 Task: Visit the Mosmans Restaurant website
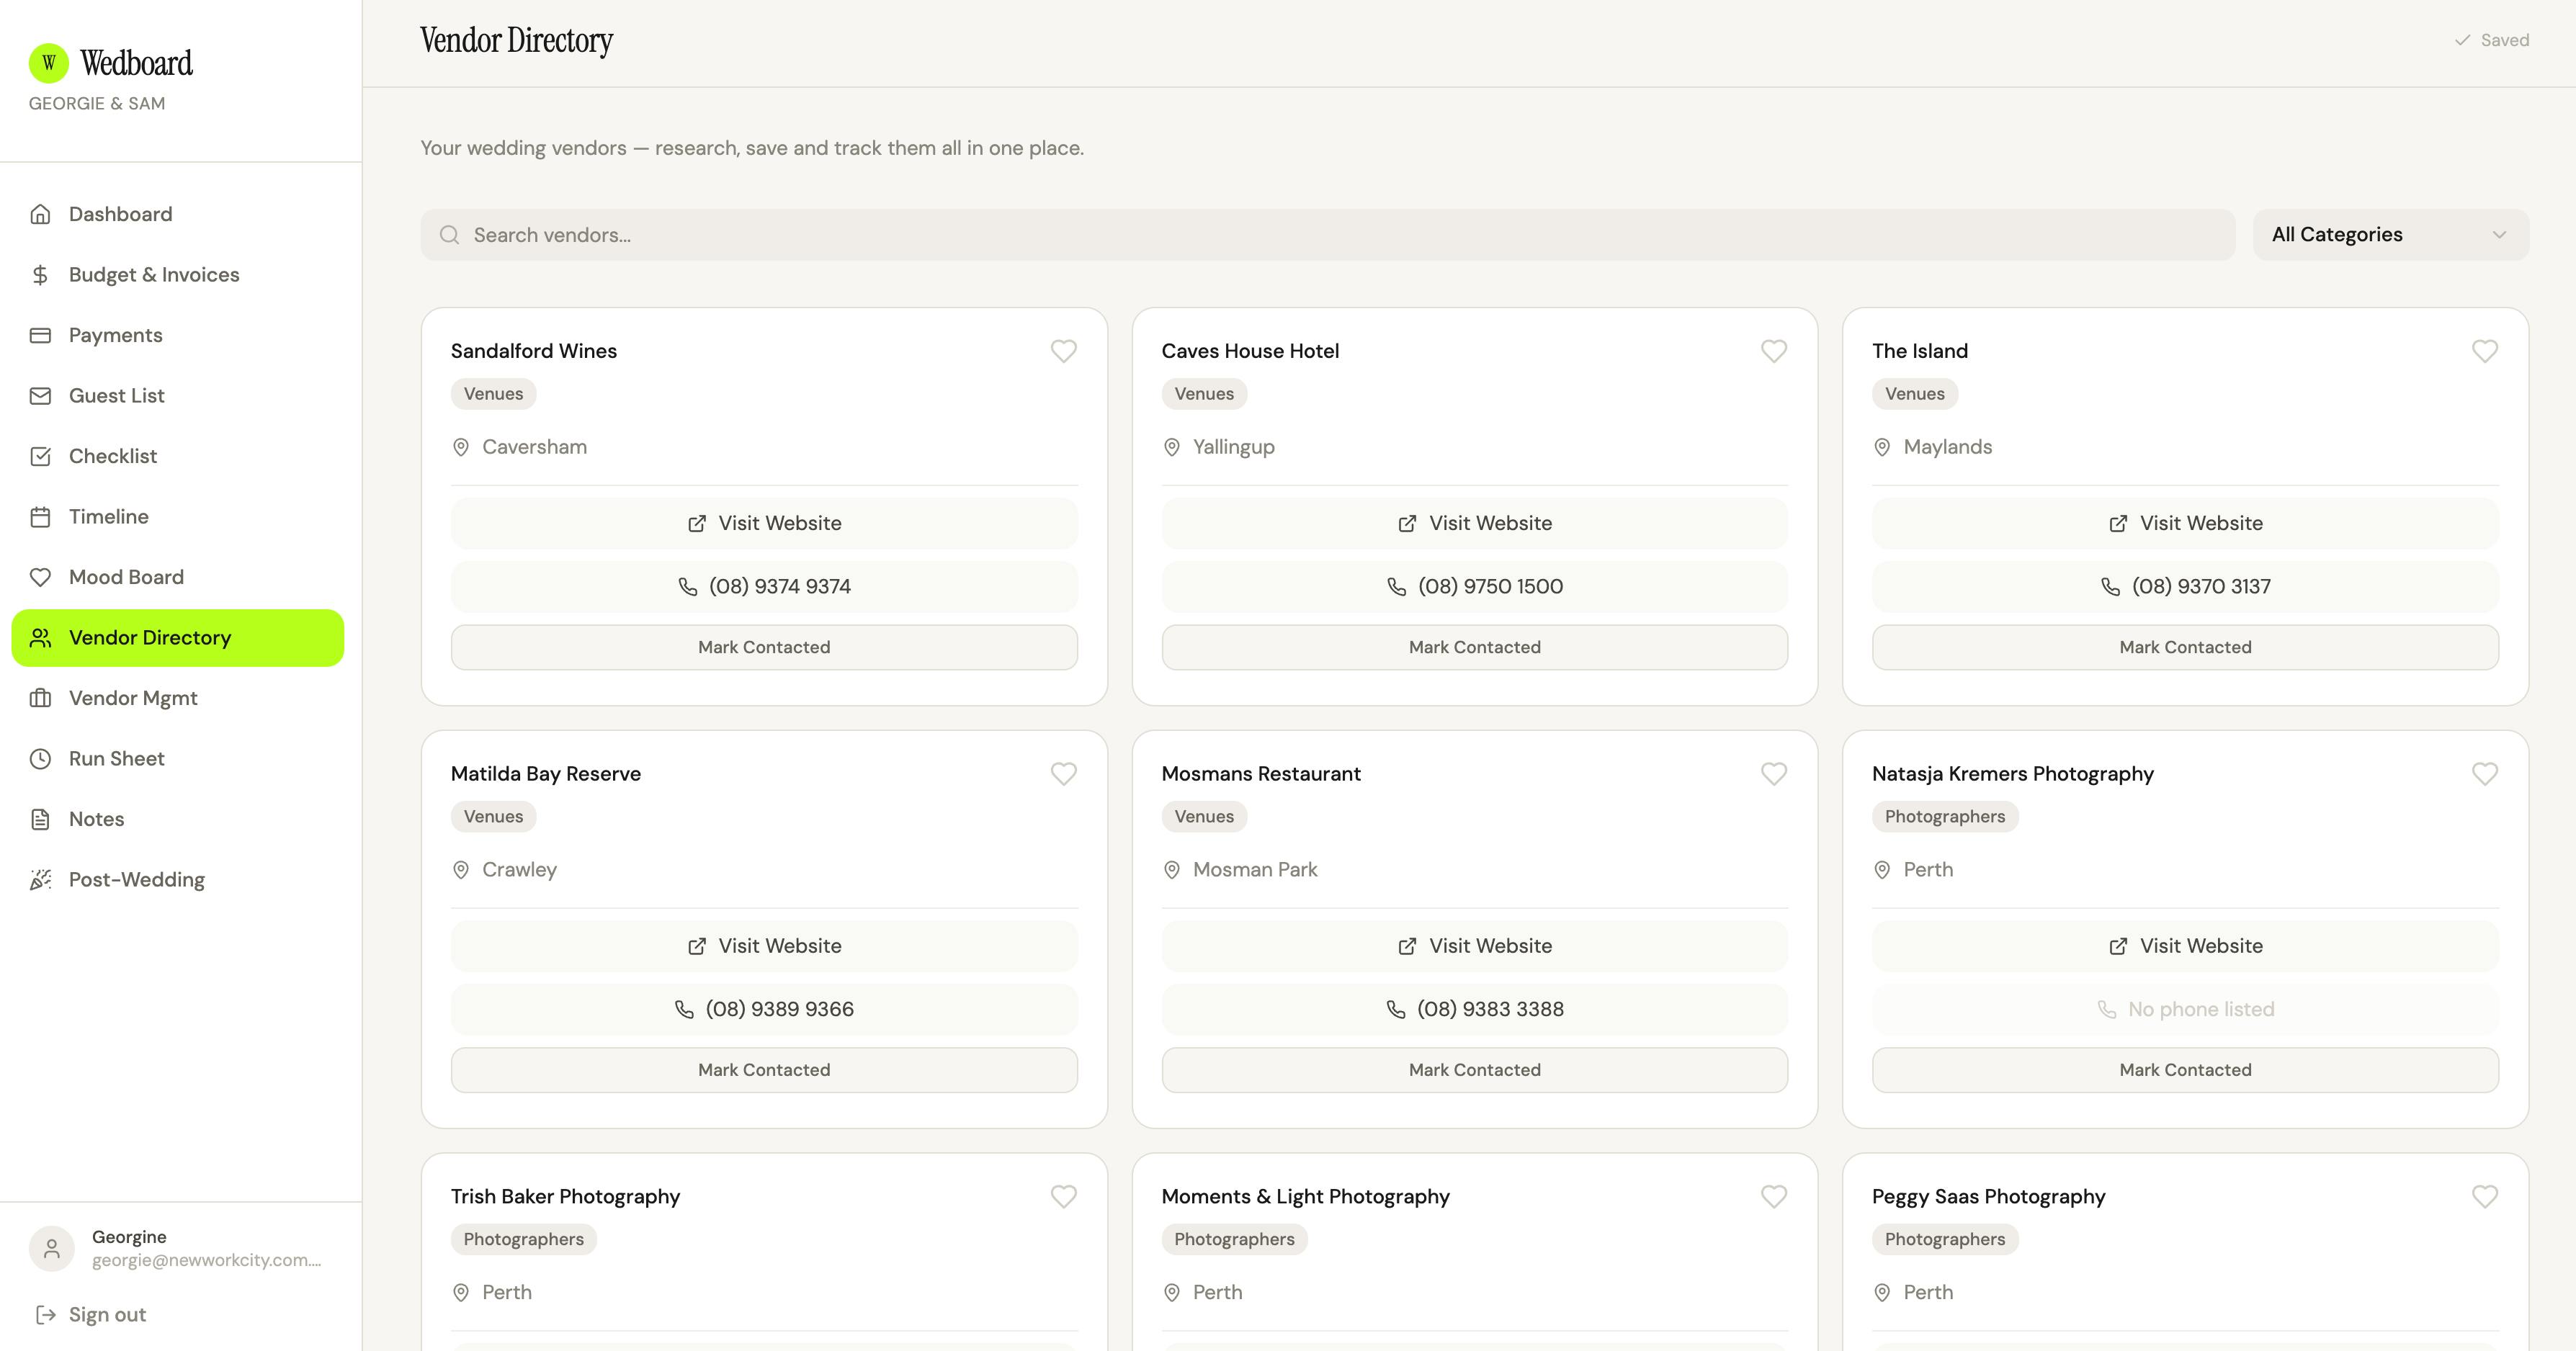click(1475, 946)
